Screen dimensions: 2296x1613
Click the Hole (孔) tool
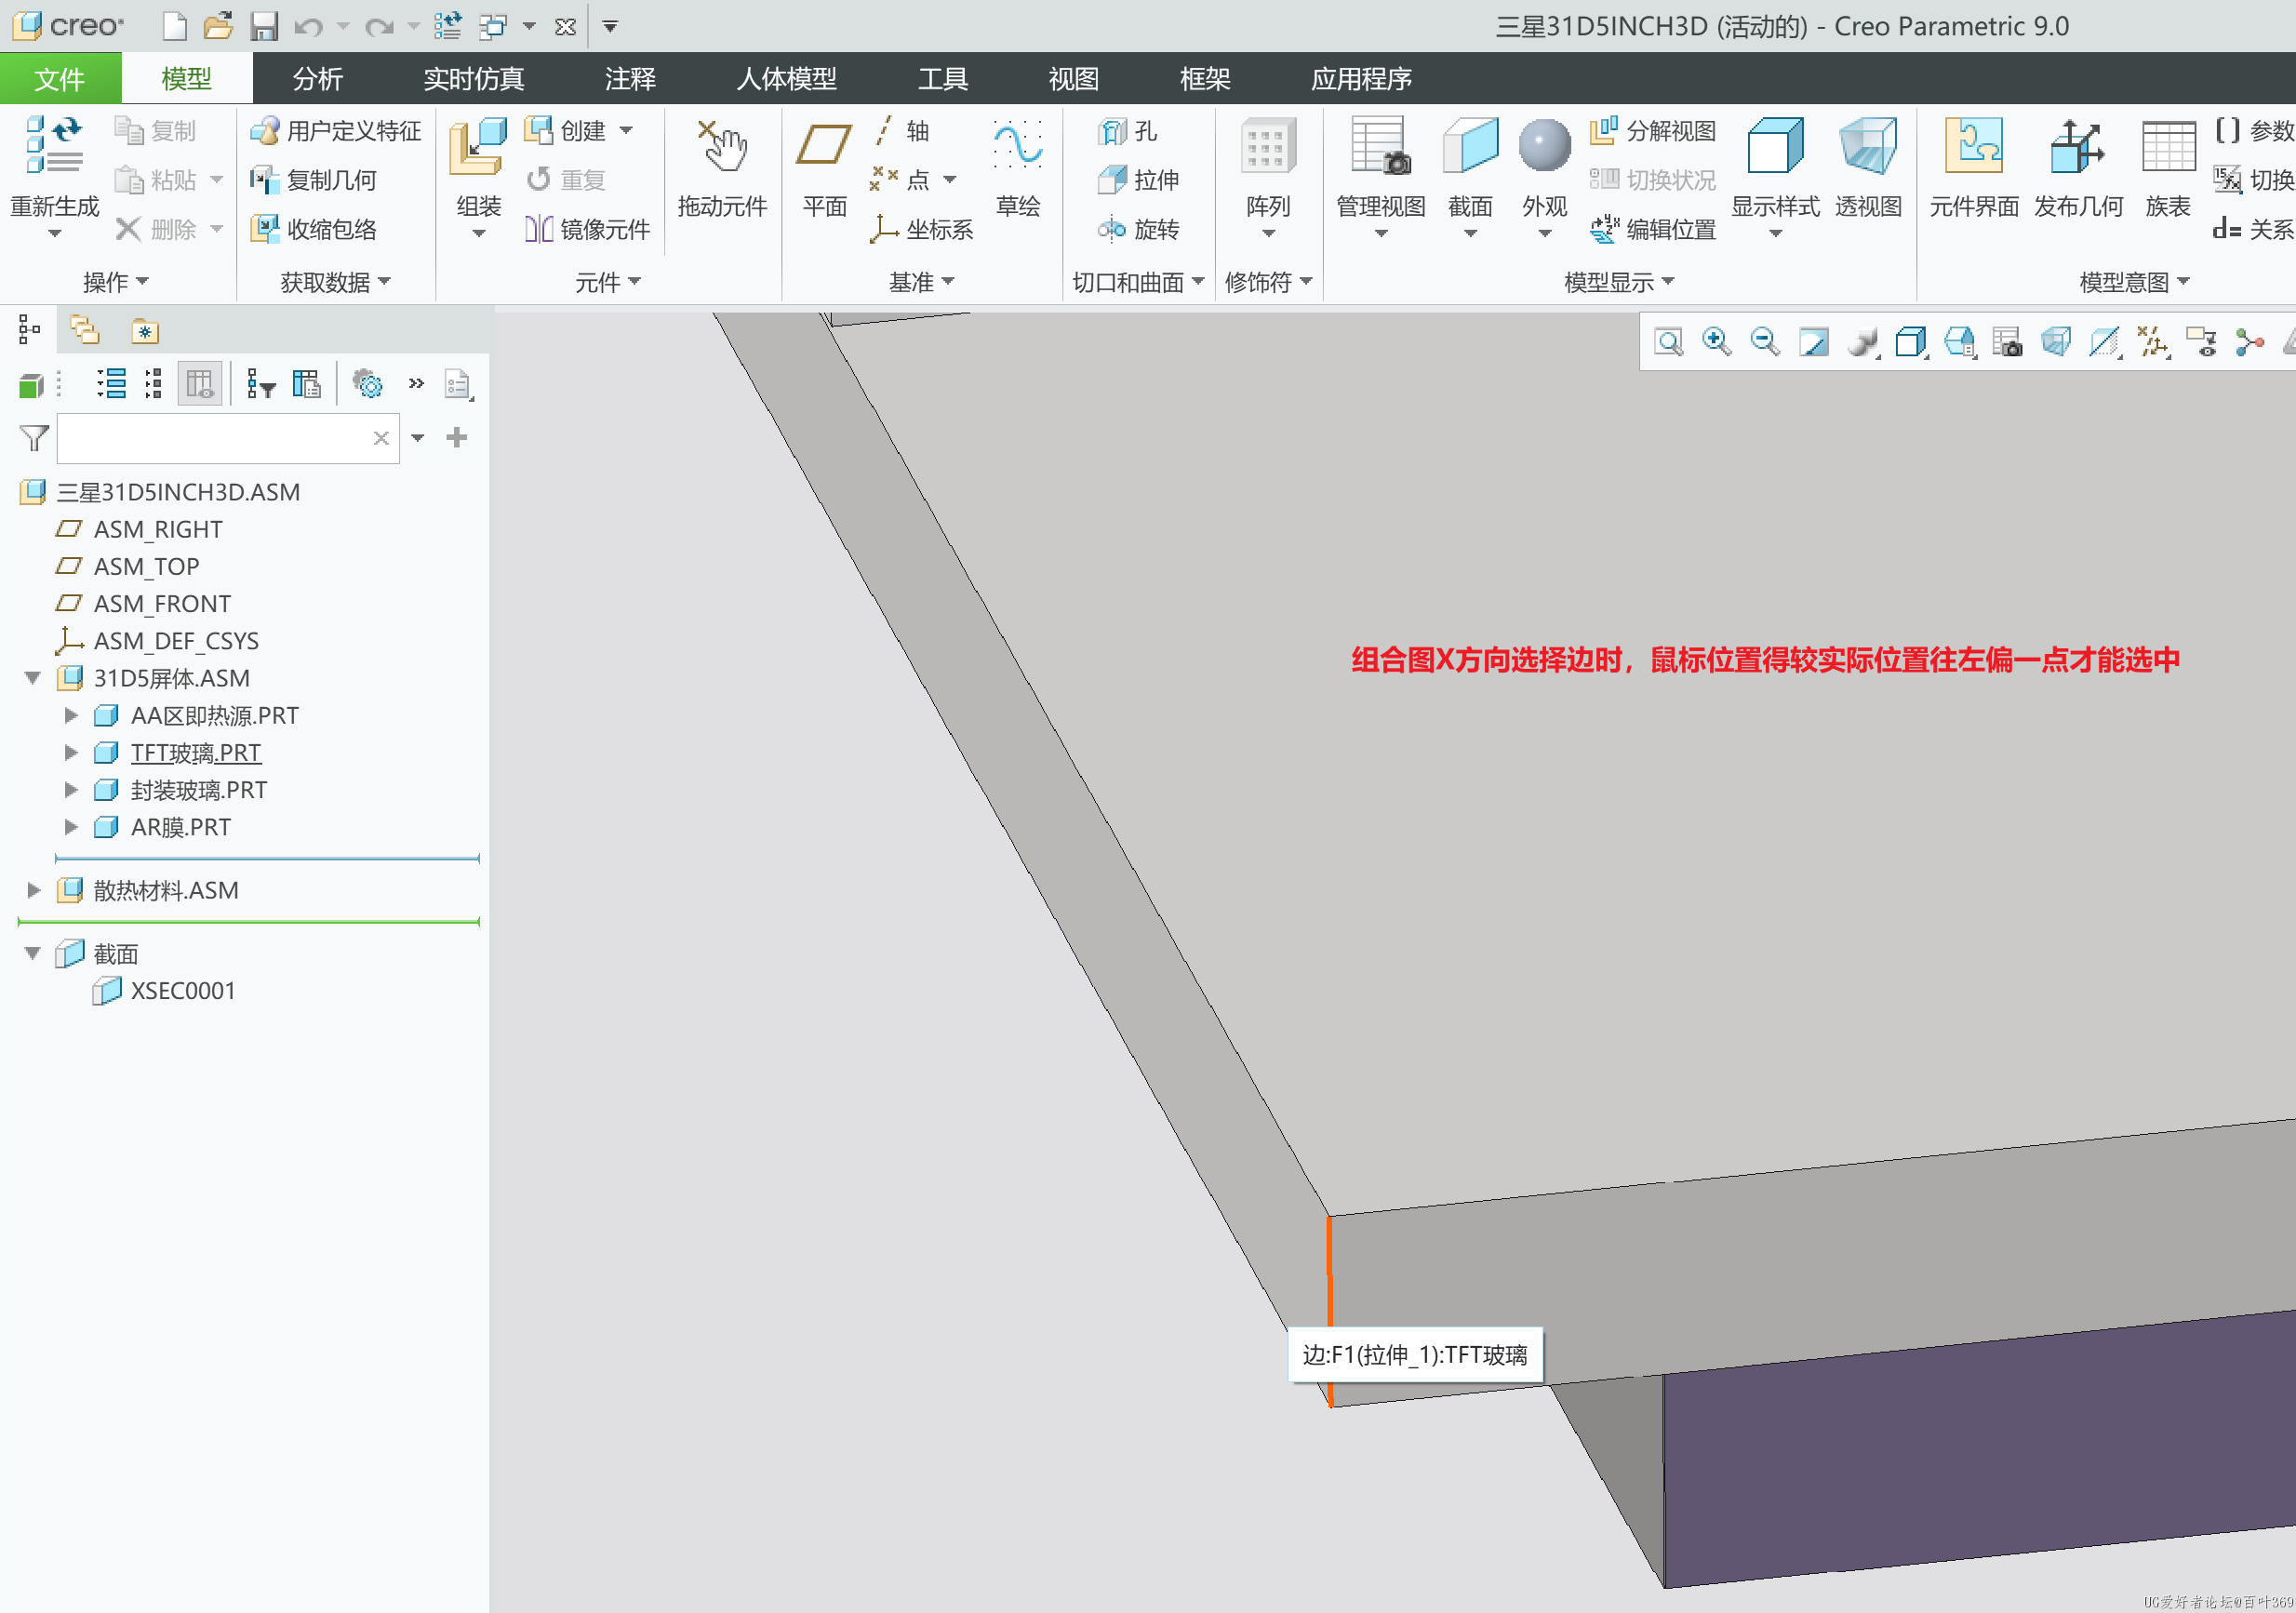[x=1127, y=131]
